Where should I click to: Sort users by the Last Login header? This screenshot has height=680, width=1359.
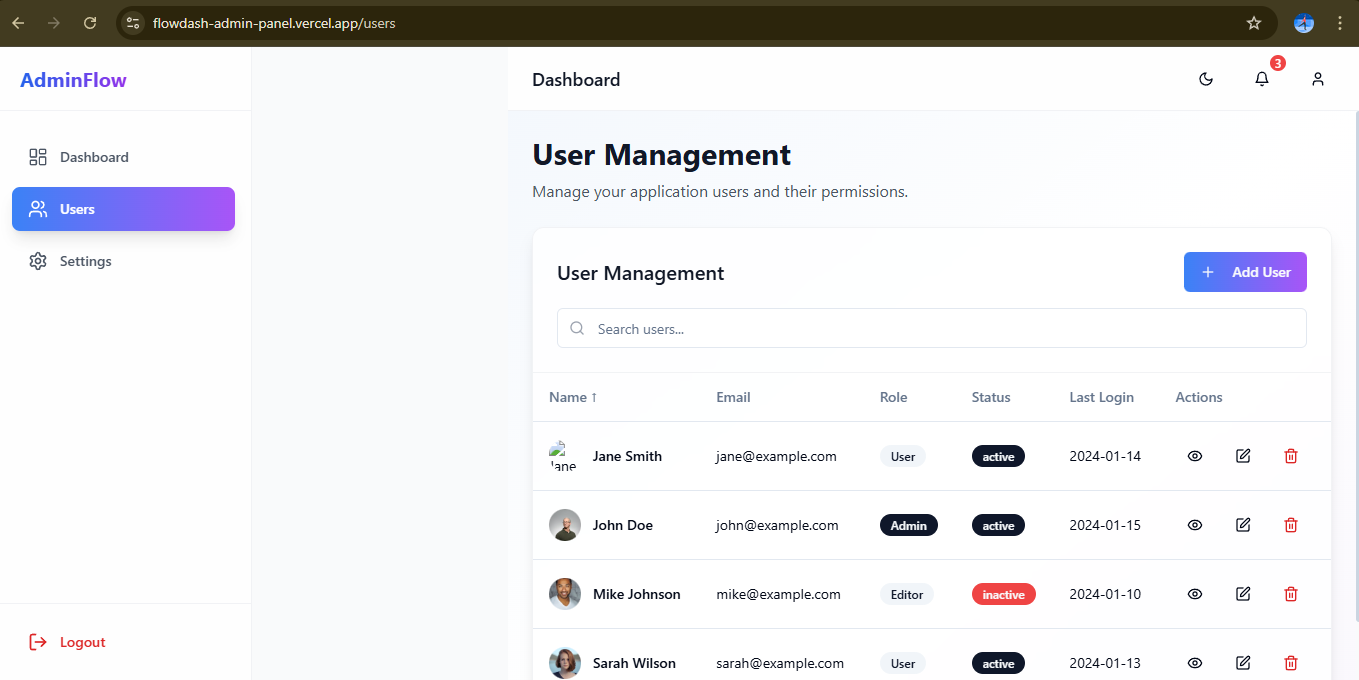[1101, 397]
